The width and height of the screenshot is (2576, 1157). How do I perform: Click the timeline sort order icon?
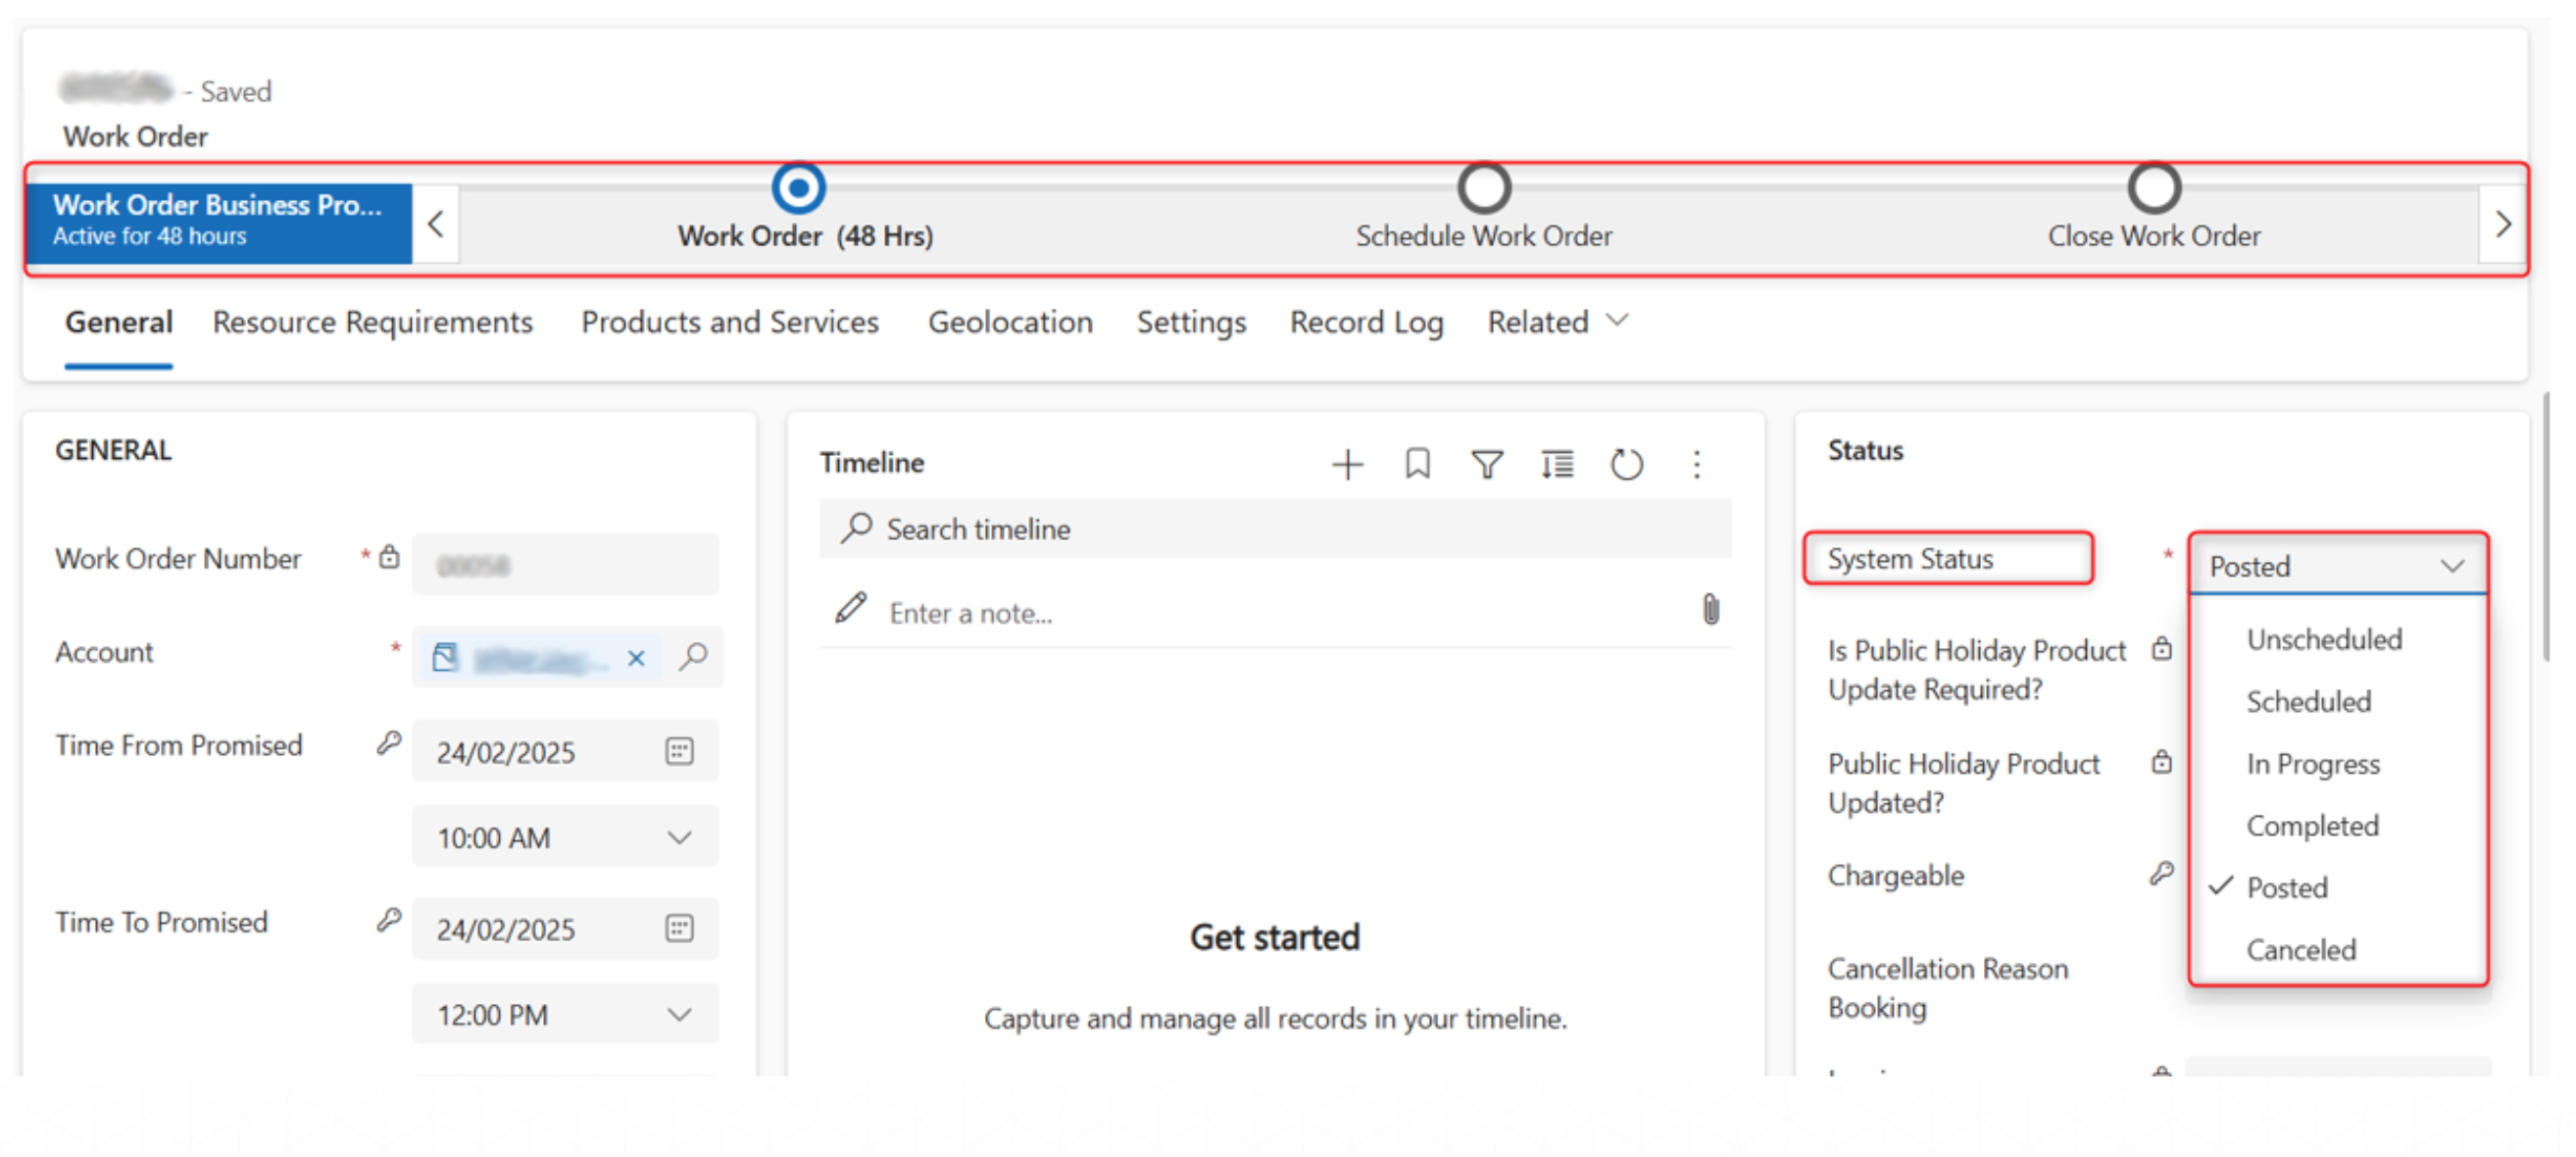1557,464
